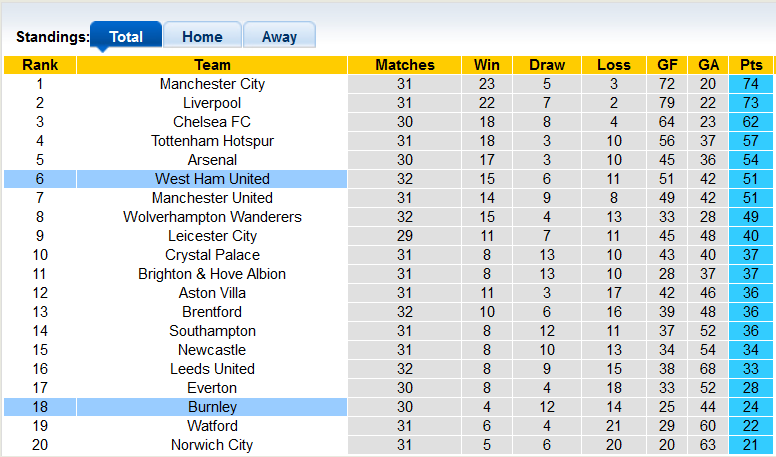
Task: Click on Chelsea FC team name
Action: pos(212,122)
